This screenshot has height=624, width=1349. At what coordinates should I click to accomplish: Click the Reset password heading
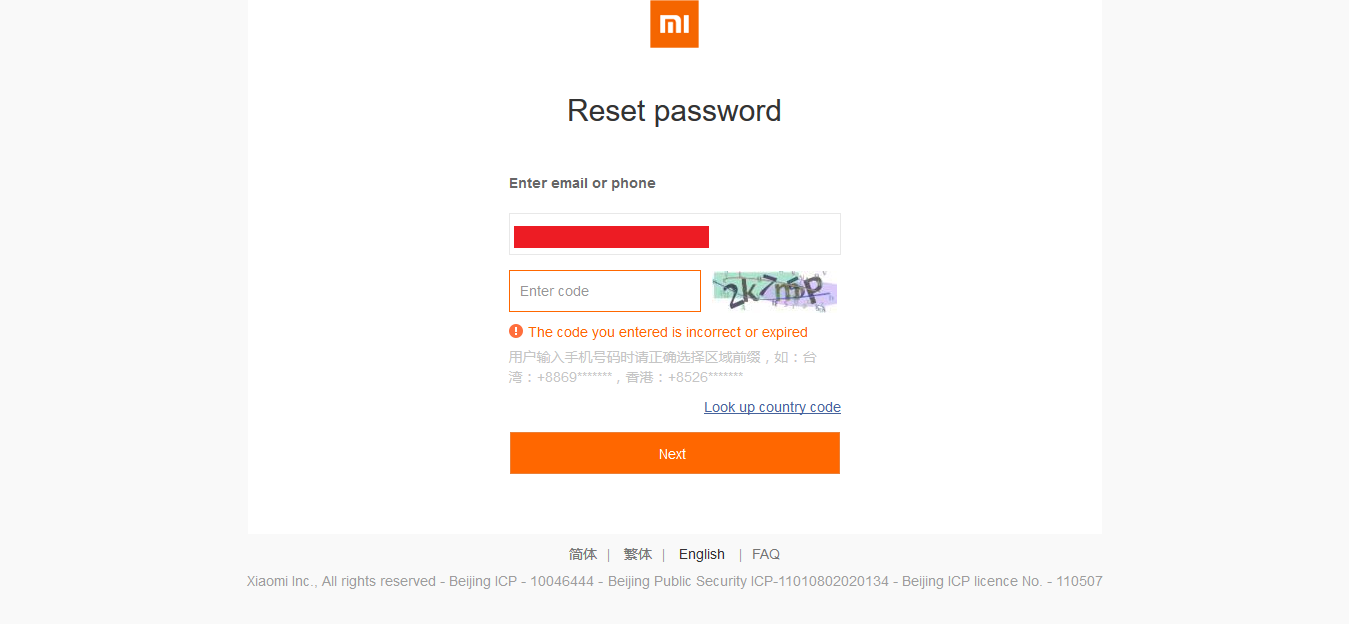674,110
